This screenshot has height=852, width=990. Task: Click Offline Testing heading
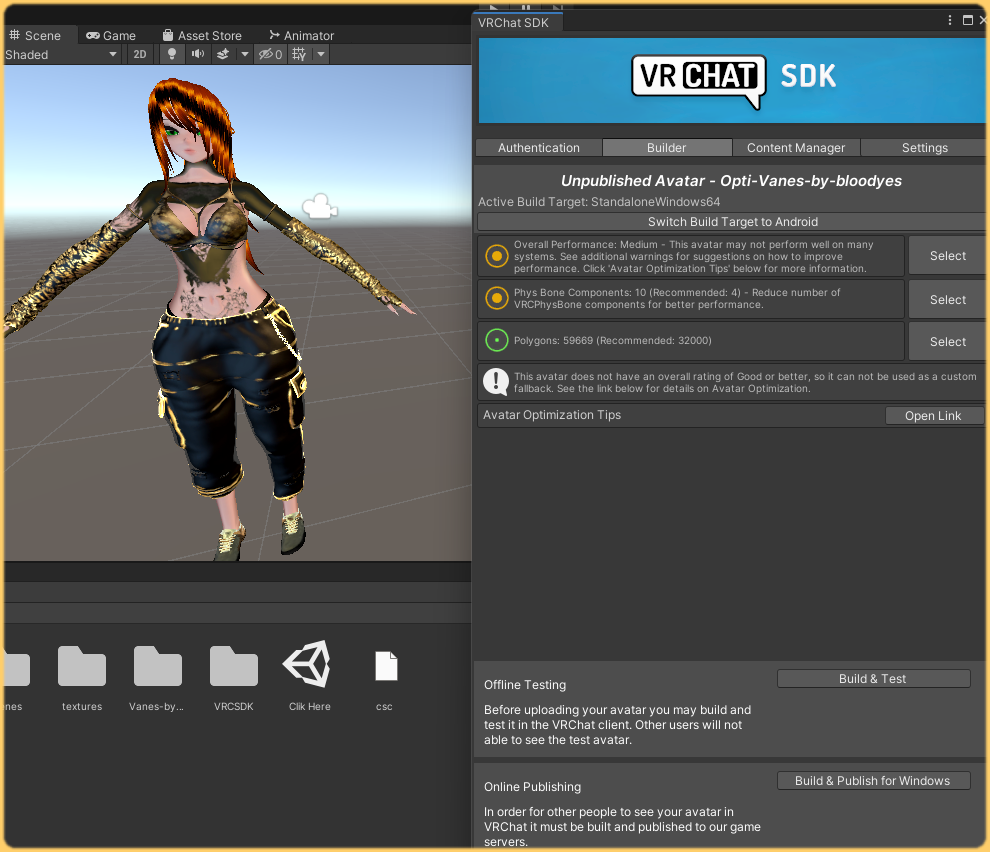525,685
